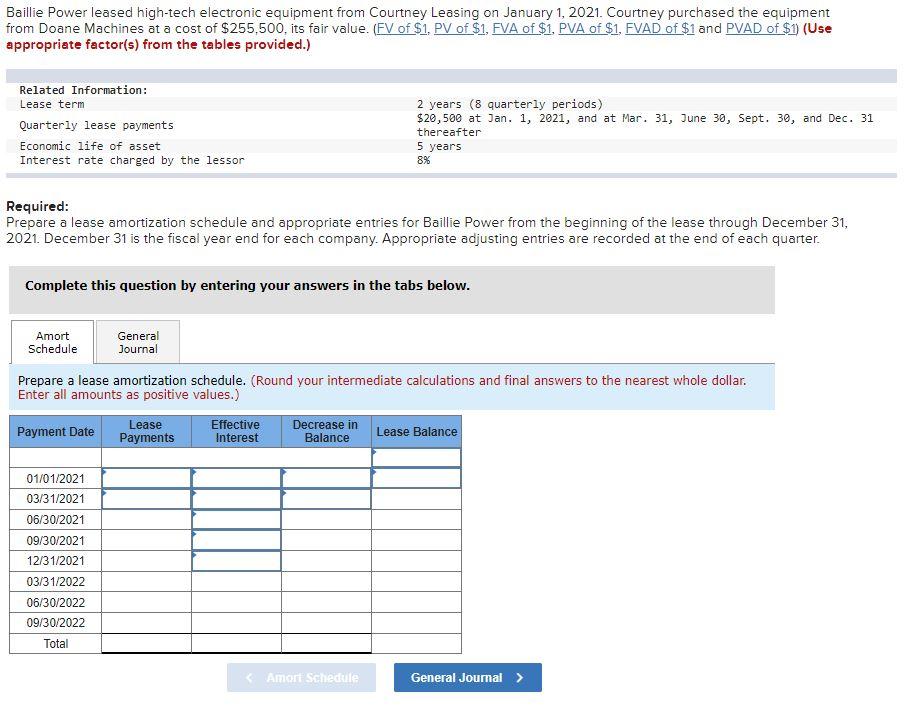Image resolution: width=913 pixels, height=714 pixels.
Task: Click Lease Payments cell for 03/31/2022
Action: coord(147,582)
